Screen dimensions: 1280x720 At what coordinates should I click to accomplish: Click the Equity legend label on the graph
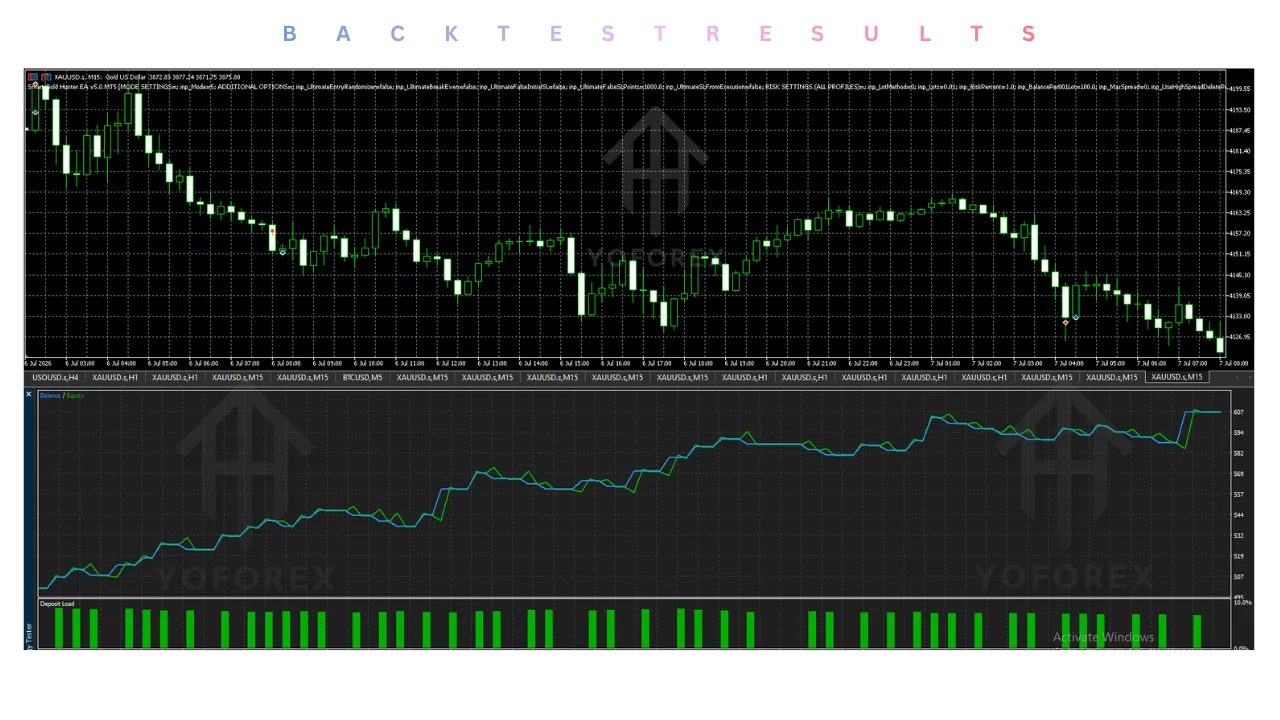73,396
